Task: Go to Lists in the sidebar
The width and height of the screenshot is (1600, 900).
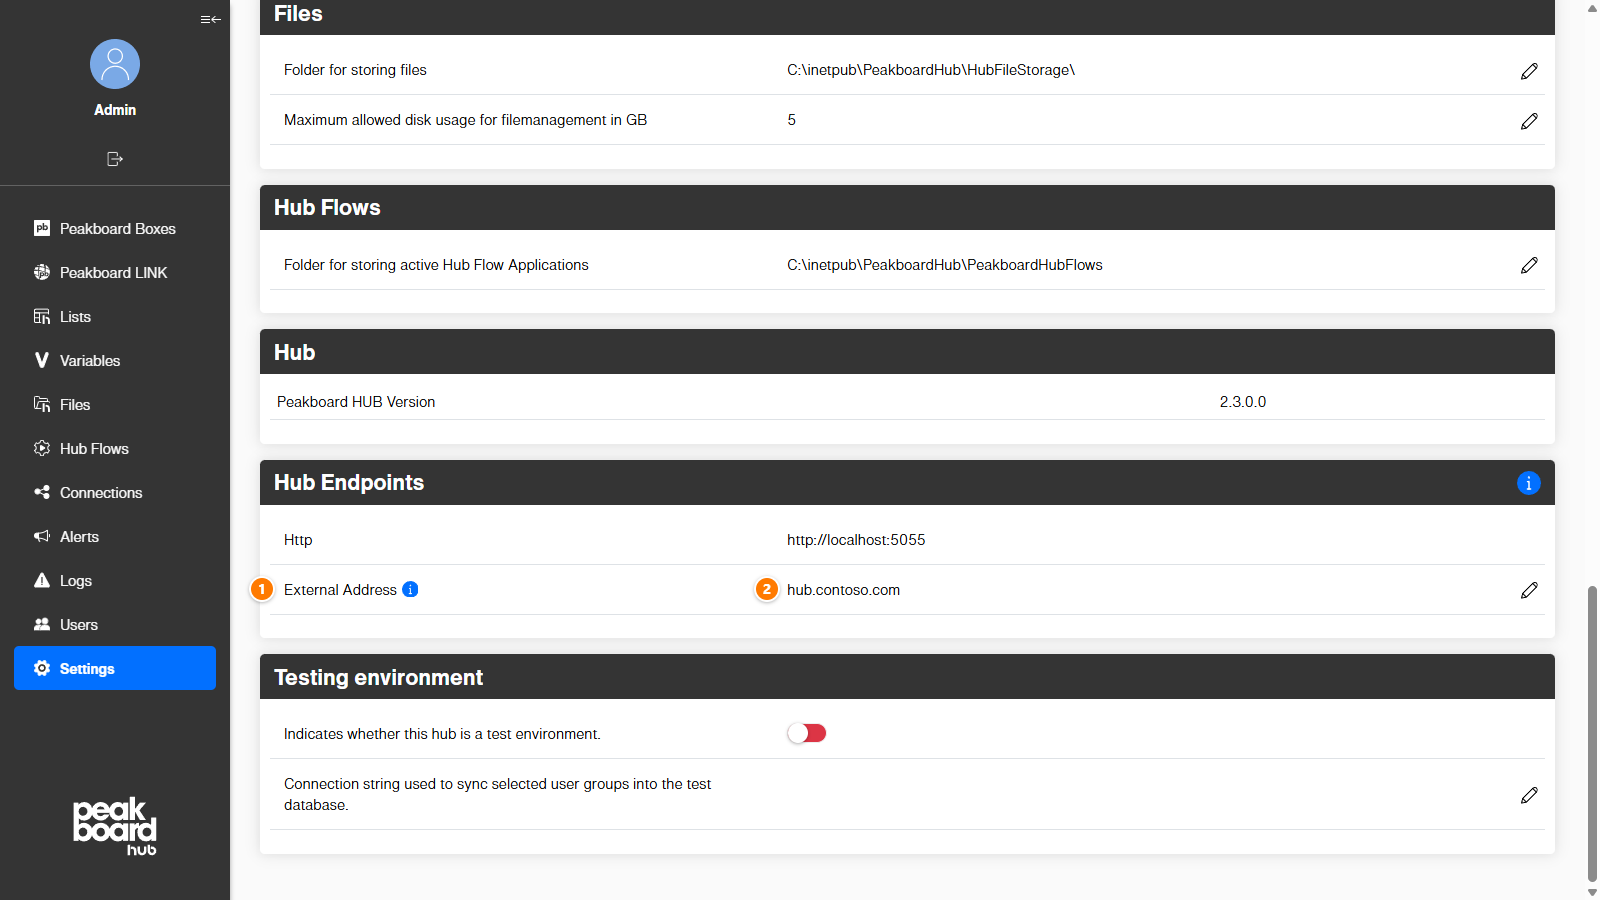Action: coord(115,316)
